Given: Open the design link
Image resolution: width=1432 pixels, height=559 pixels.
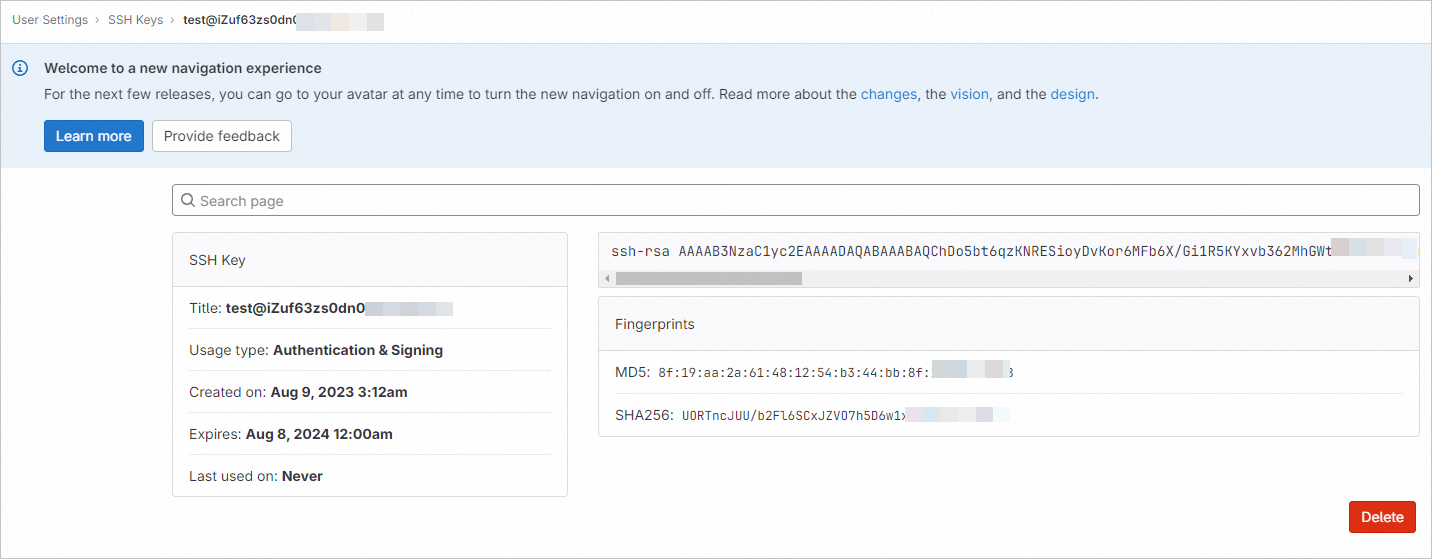Looking at the screenshot, I should point(1073,94).
